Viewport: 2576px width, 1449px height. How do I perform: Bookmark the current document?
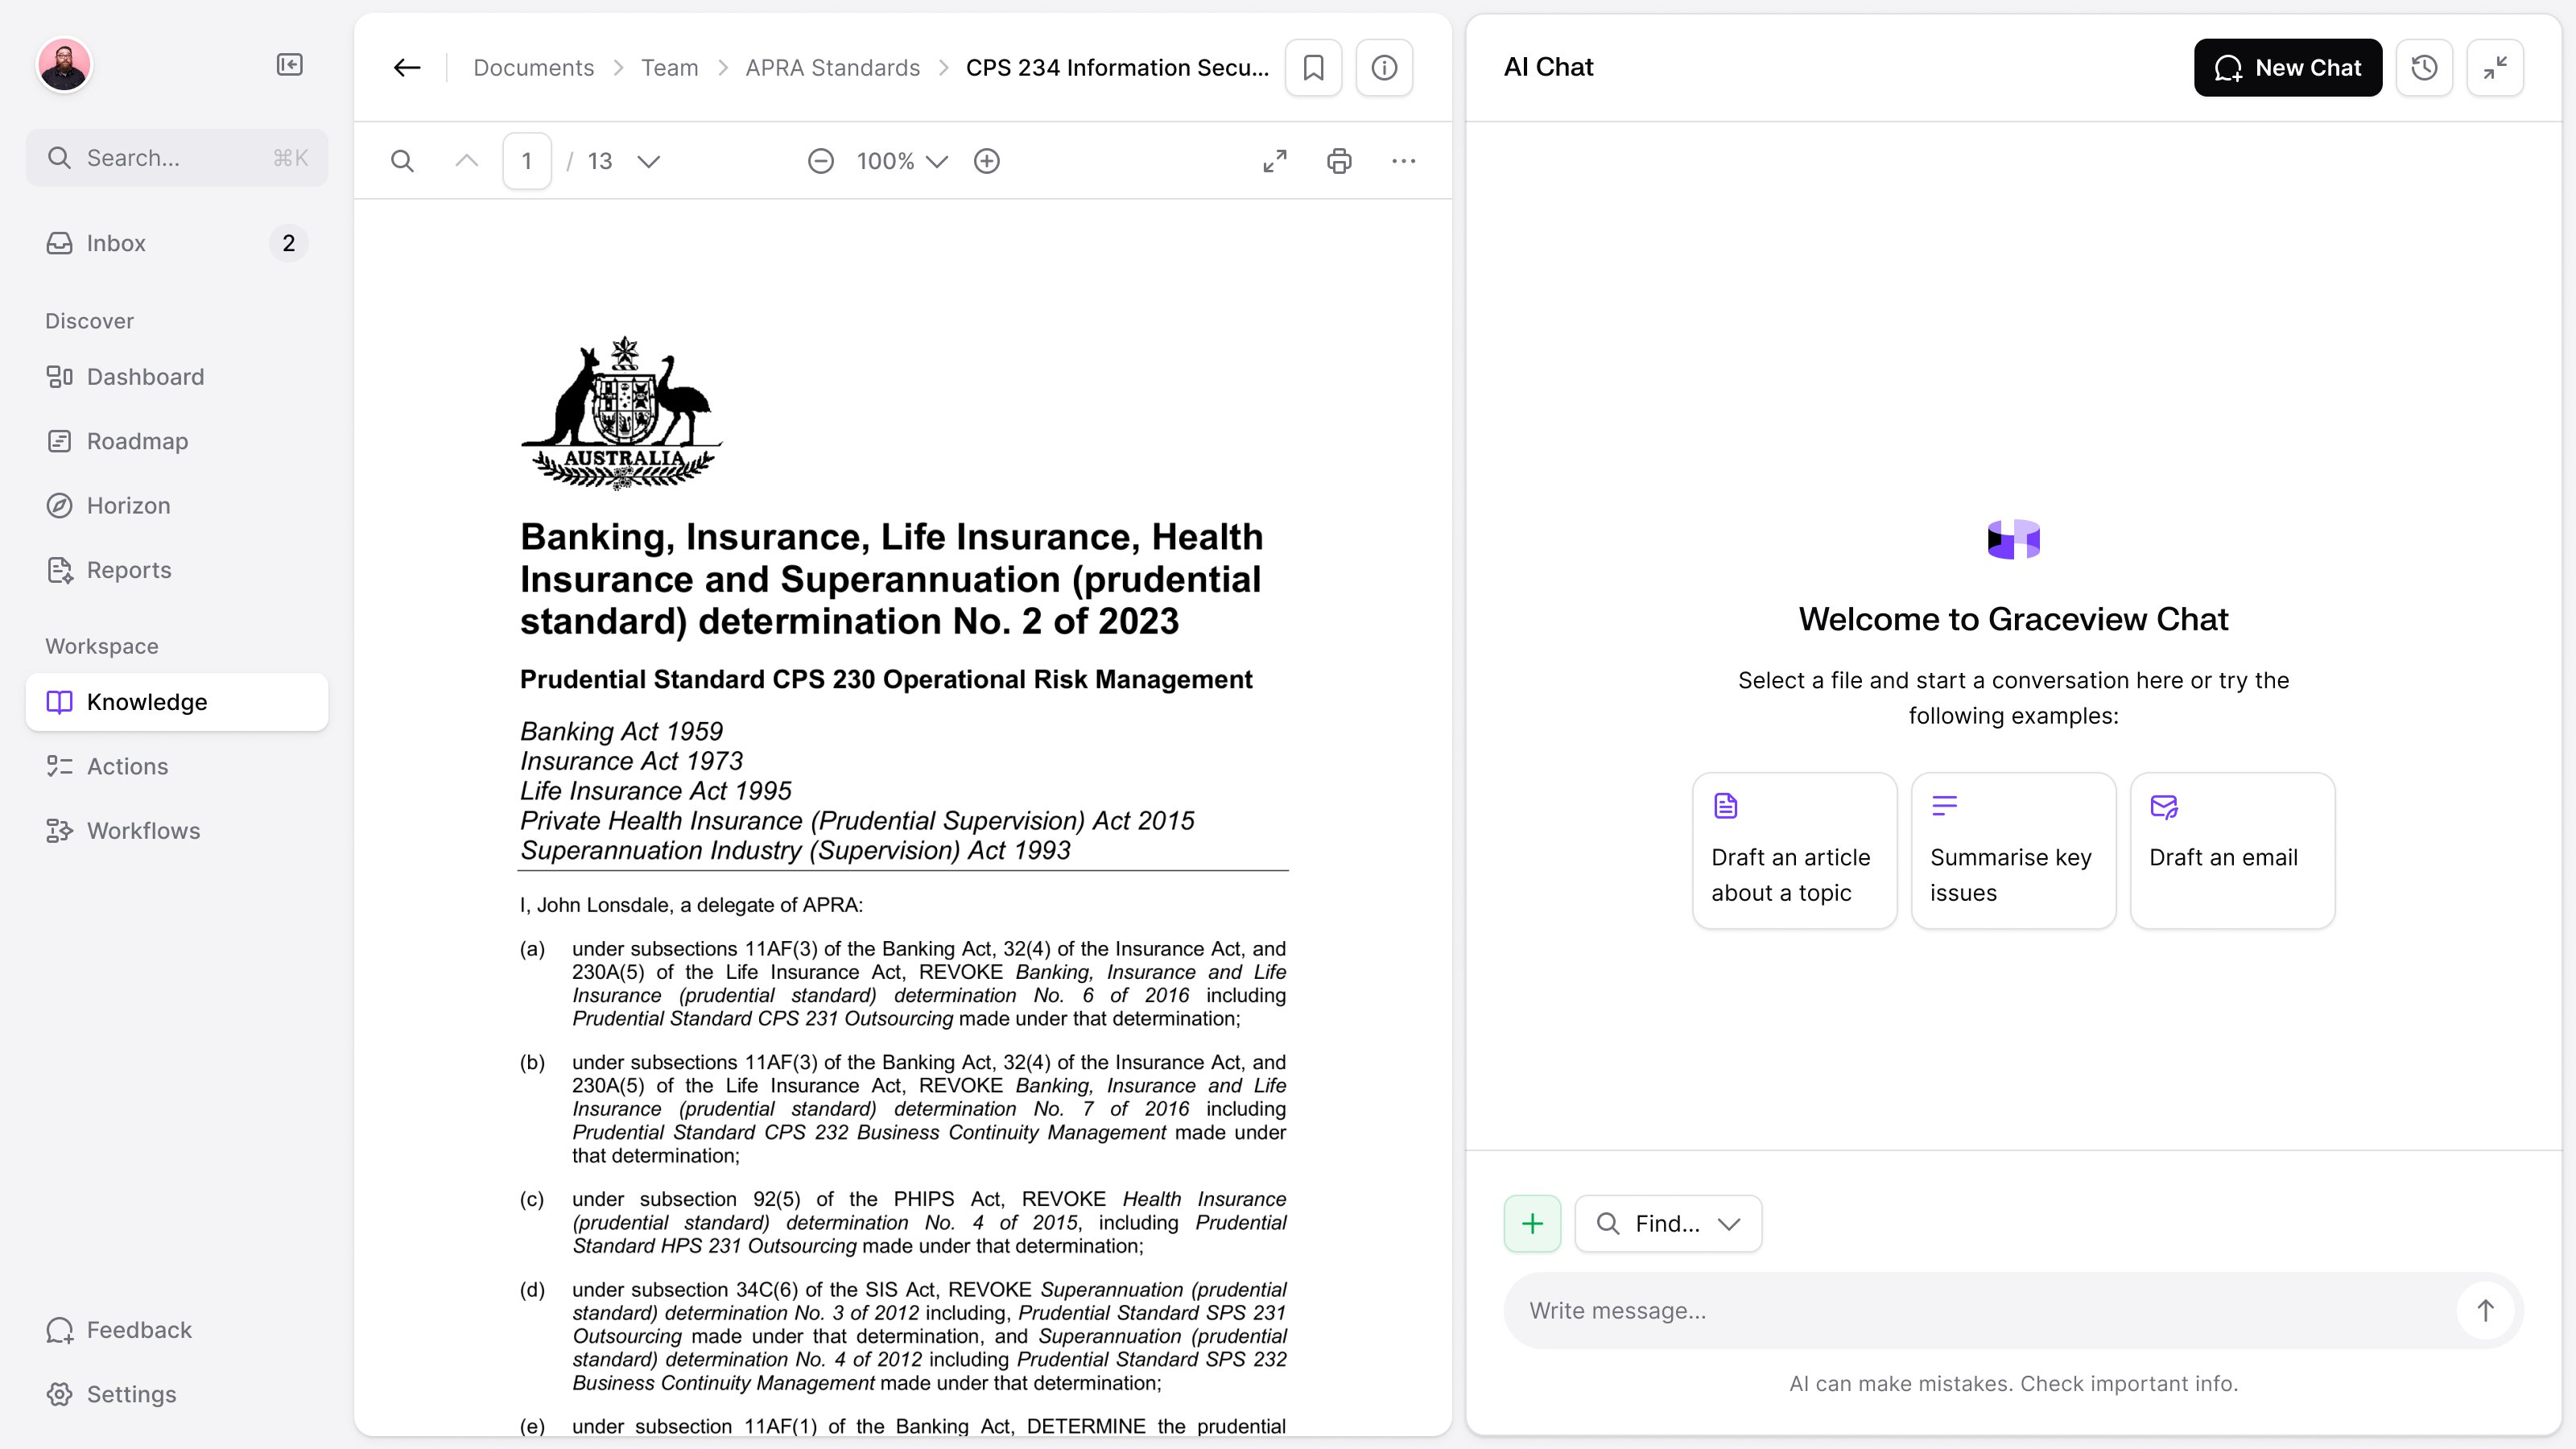point(1313,68)
